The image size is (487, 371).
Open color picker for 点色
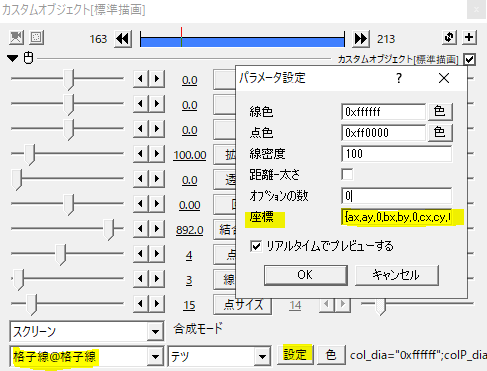pos(440,133)
